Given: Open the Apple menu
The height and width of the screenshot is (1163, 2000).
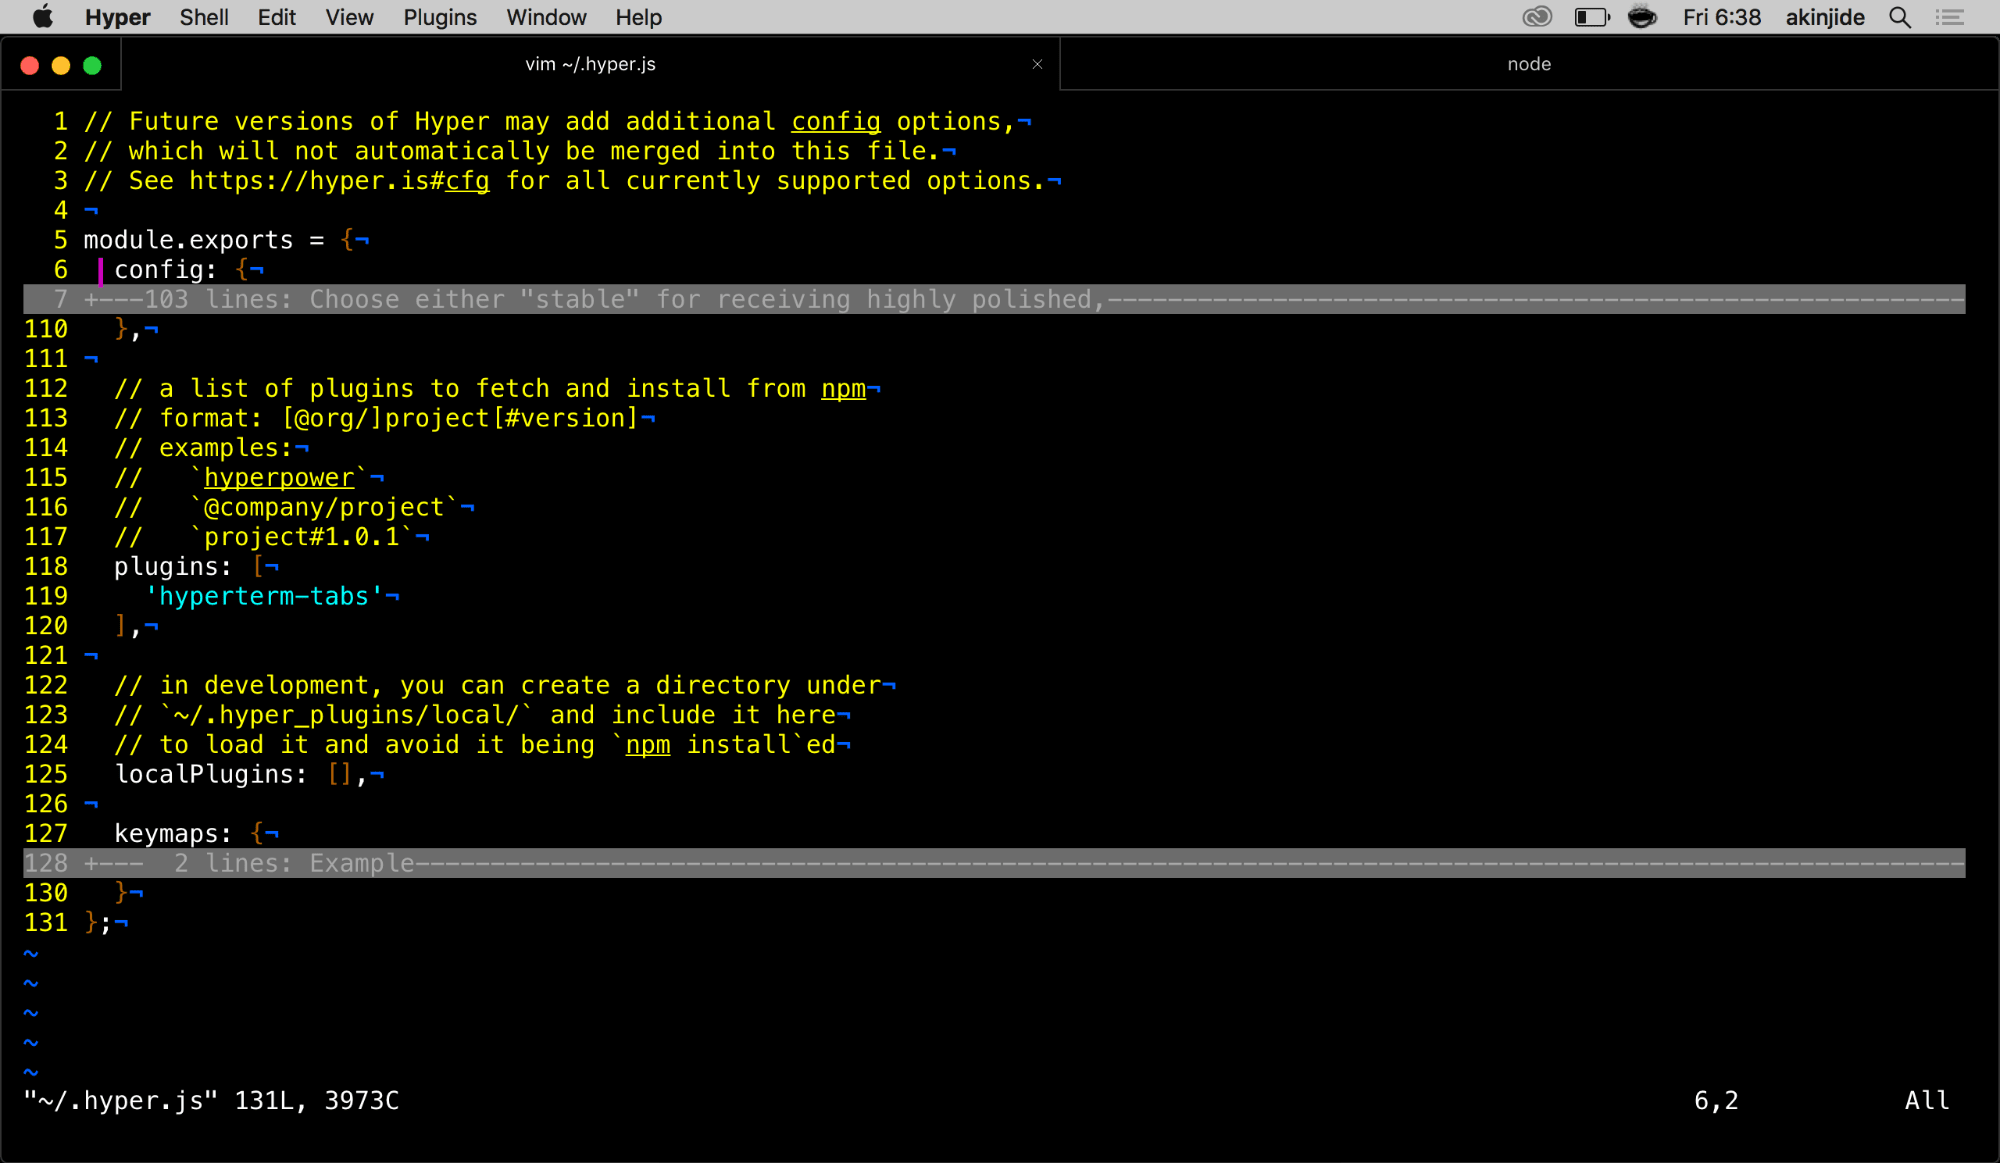Looking at the screenshot, I should [x=42, y=17].
